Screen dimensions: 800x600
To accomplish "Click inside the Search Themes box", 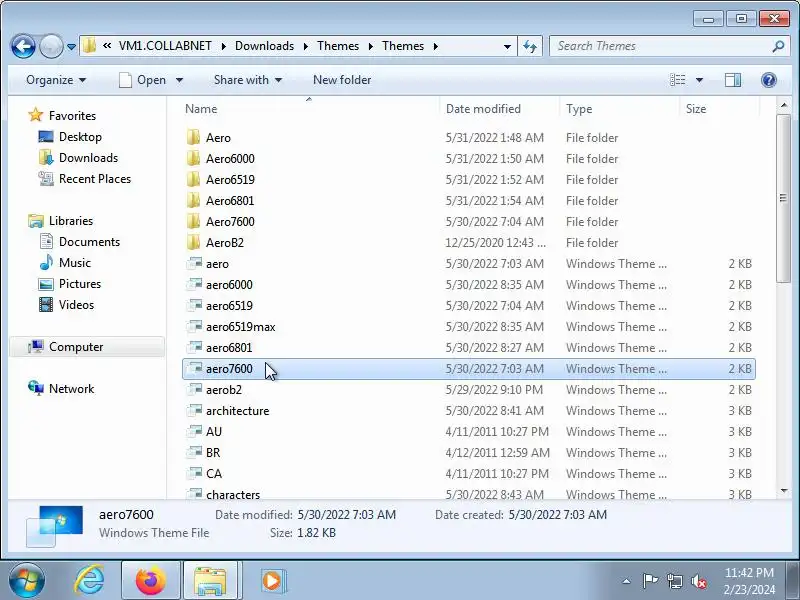I will (663, 46).
